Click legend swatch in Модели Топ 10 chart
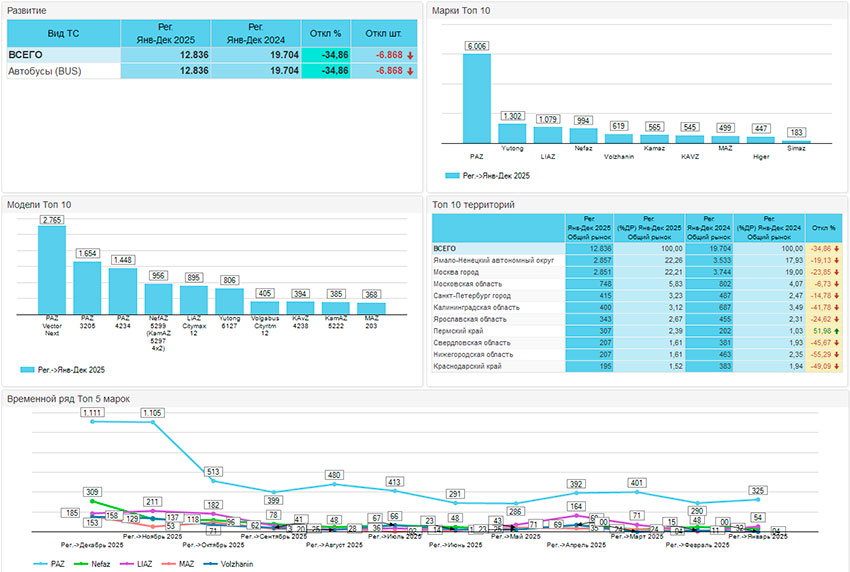This screenshot has height=572, width=850. coord(27,370)
